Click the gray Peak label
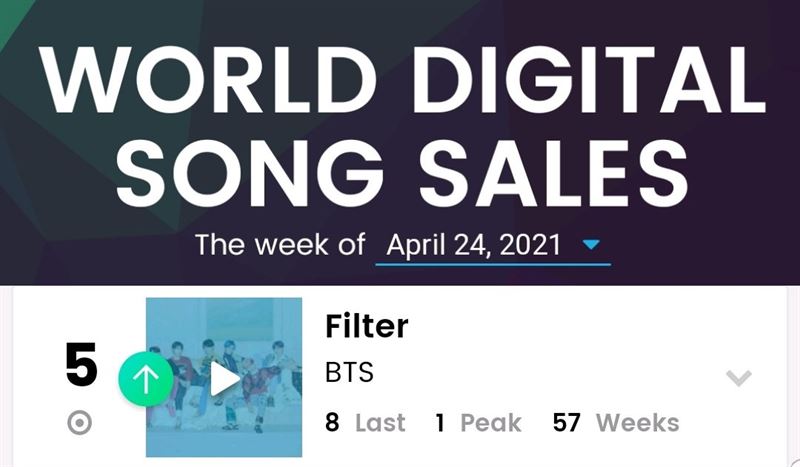The height and width of the screenshot is (467, 800). click(x=491, y=423)
